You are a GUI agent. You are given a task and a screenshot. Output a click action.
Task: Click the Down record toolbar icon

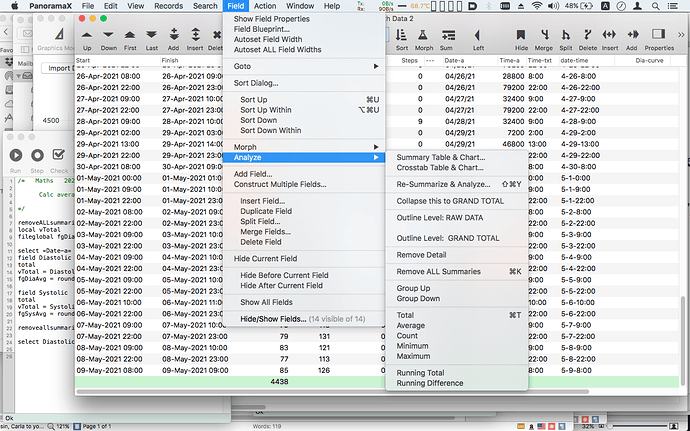pyautogui.click(x=108, y=35)
